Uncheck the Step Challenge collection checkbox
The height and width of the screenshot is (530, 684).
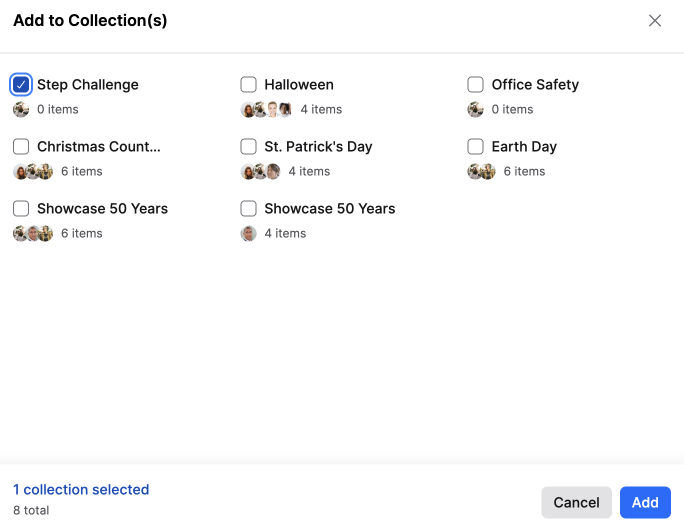(21, 85)
